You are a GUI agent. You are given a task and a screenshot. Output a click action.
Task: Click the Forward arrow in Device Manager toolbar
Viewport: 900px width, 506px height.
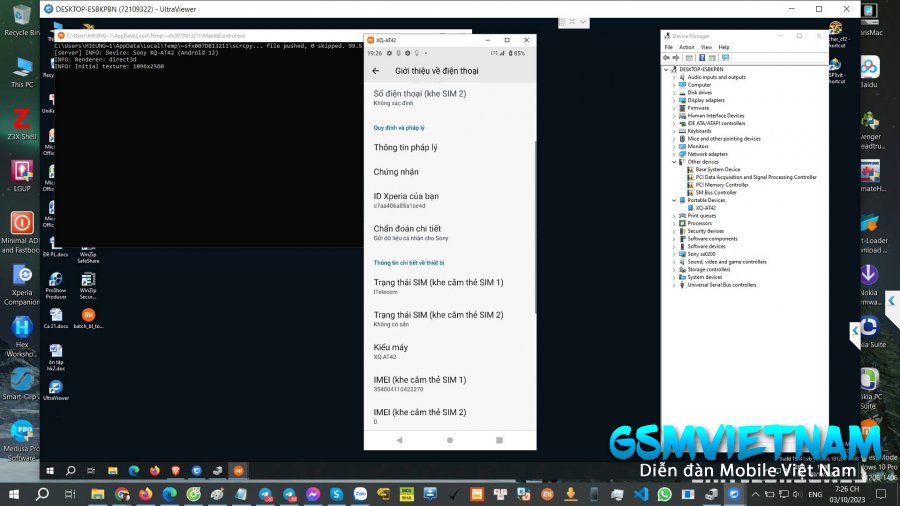pos(676,58)
